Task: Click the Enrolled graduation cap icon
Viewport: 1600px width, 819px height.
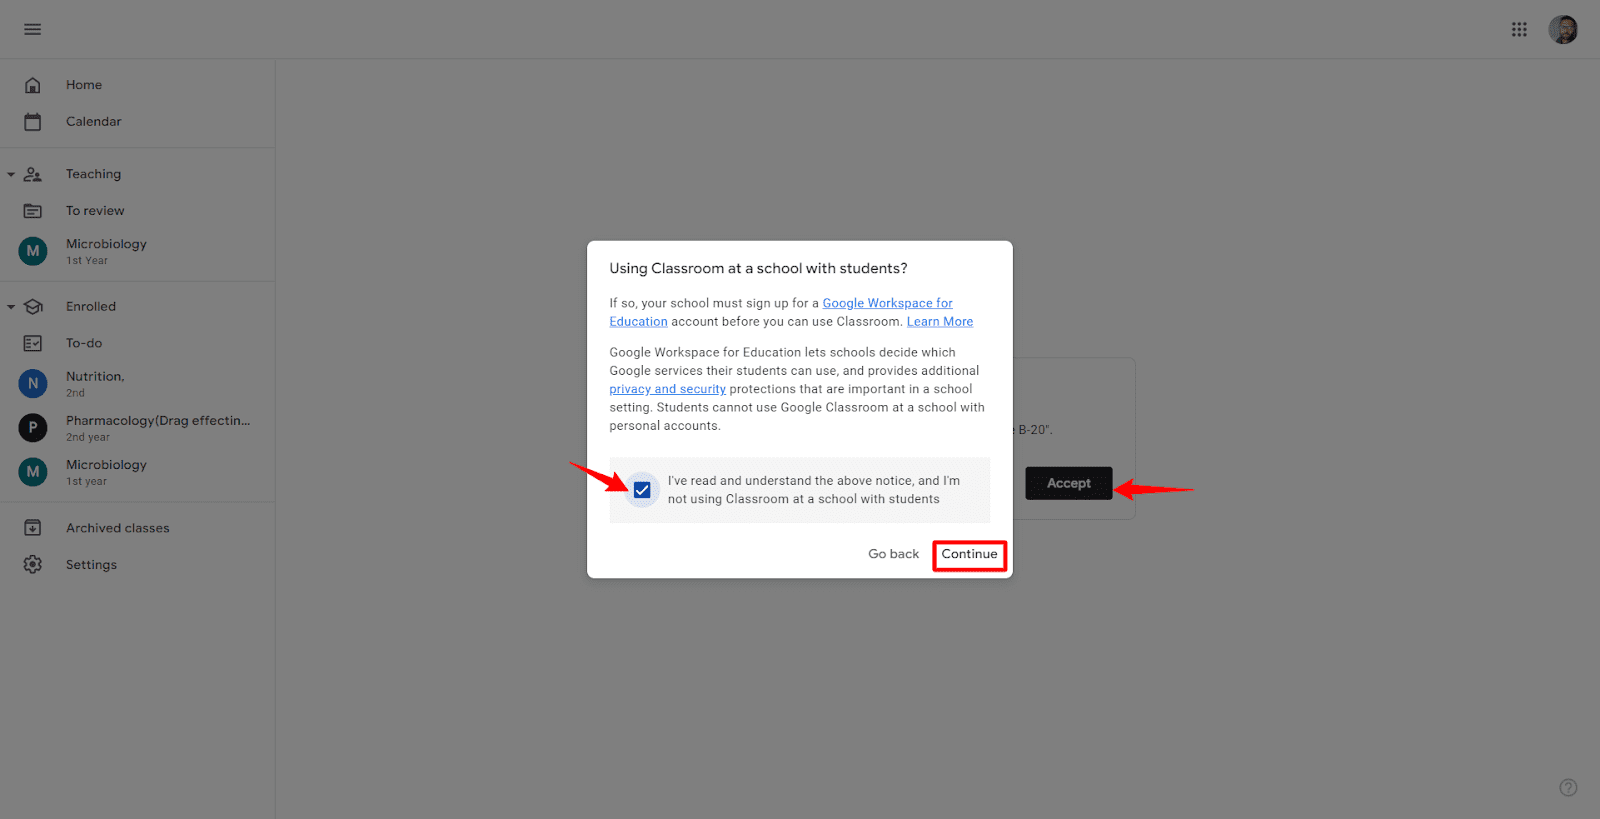Action: coord(33,307)
